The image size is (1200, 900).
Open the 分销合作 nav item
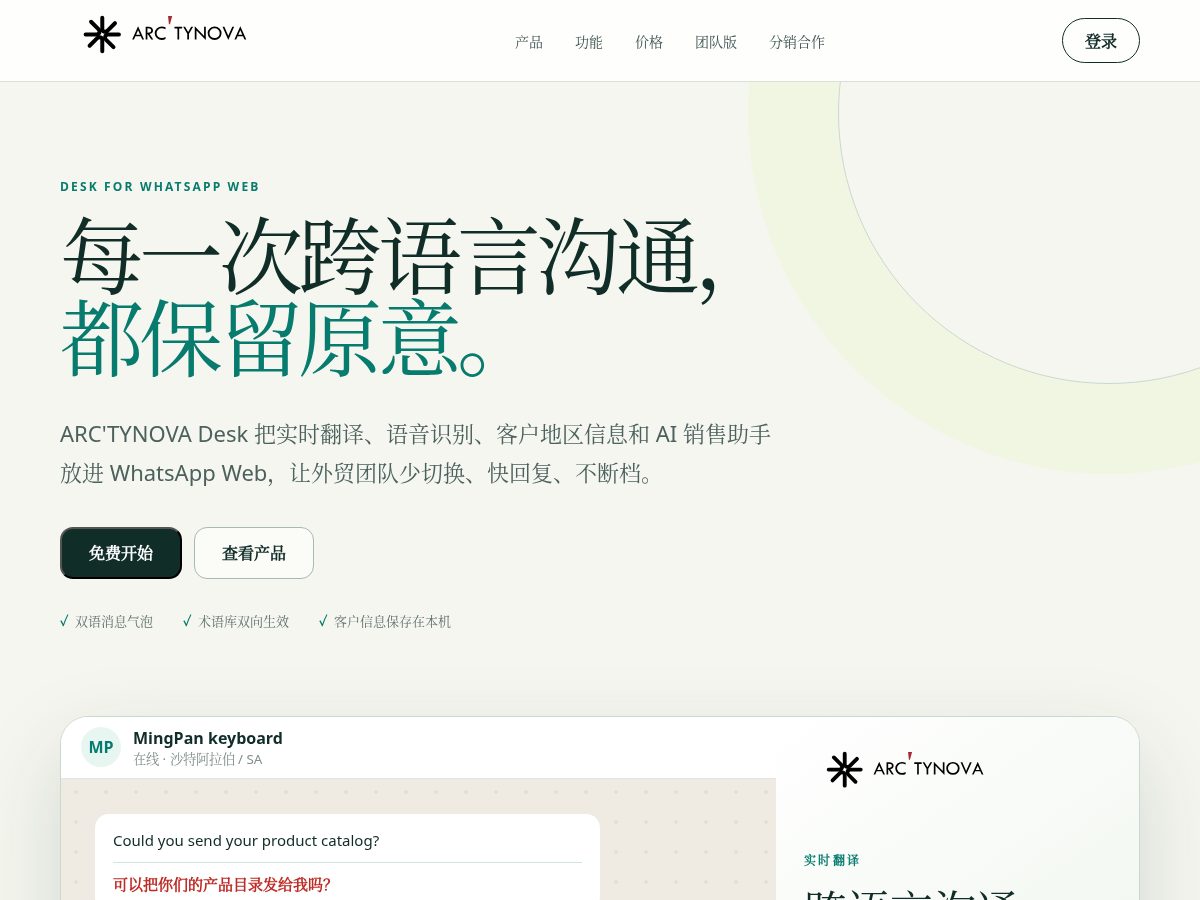point(797,42)
